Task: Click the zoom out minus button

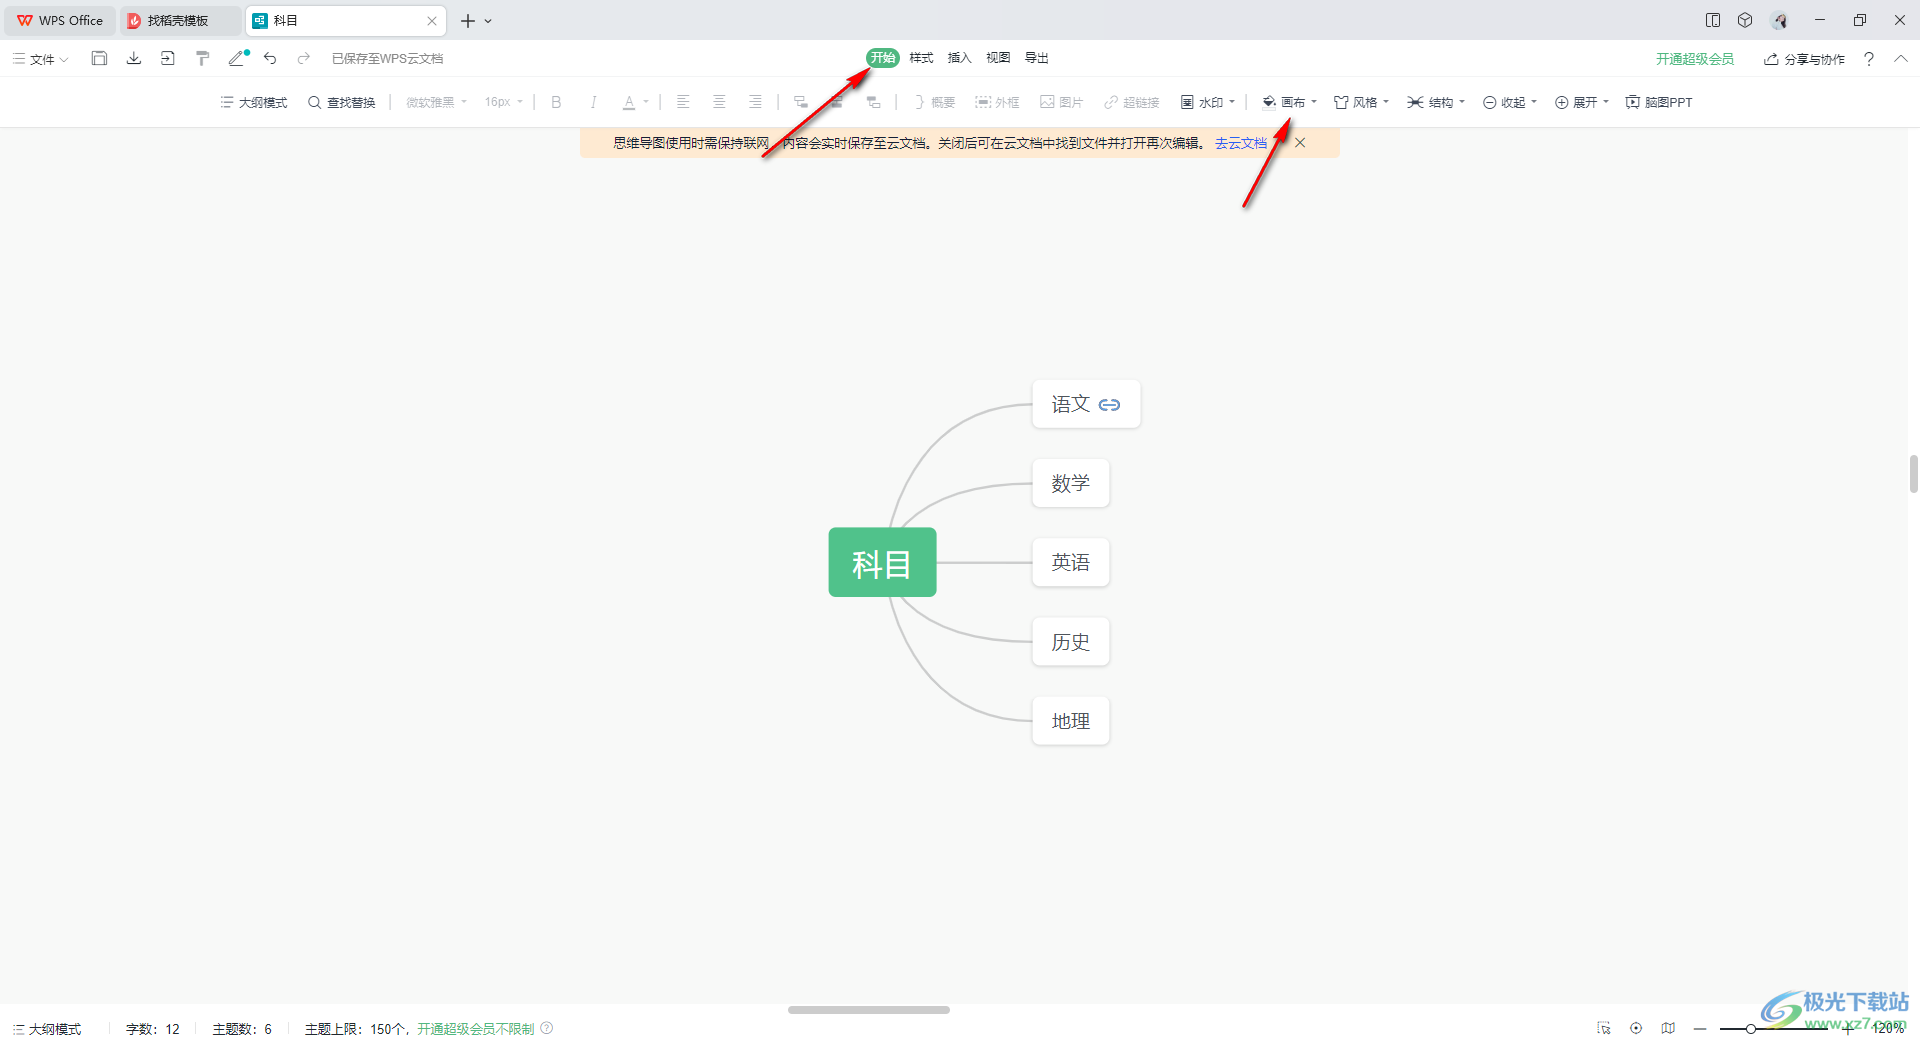Action: click(x=1700, y=1028)
